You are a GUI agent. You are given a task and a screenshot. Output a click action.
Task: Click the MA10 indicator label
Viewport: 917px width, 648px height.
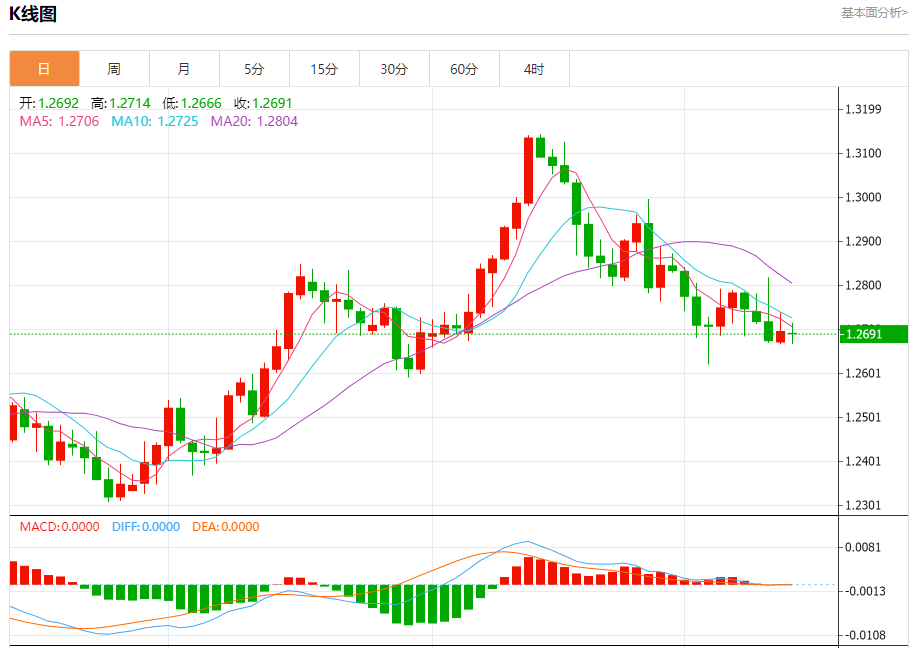coord(155,121)
